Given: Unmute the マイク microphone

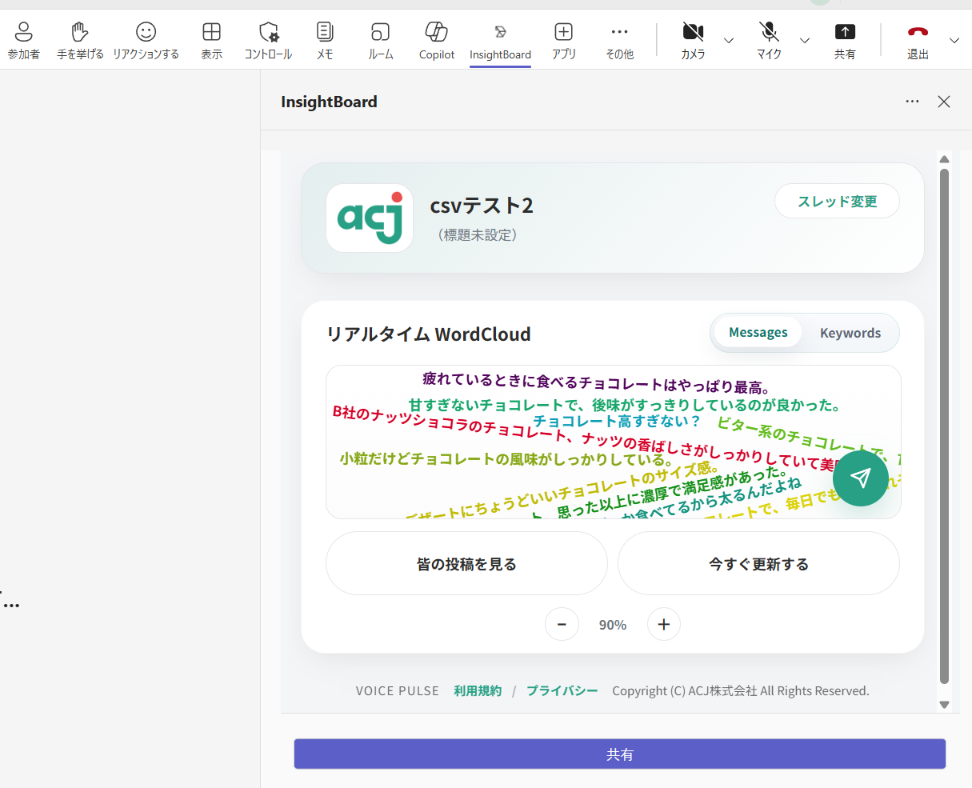Looking at the screenshot, I should point(769,40).
